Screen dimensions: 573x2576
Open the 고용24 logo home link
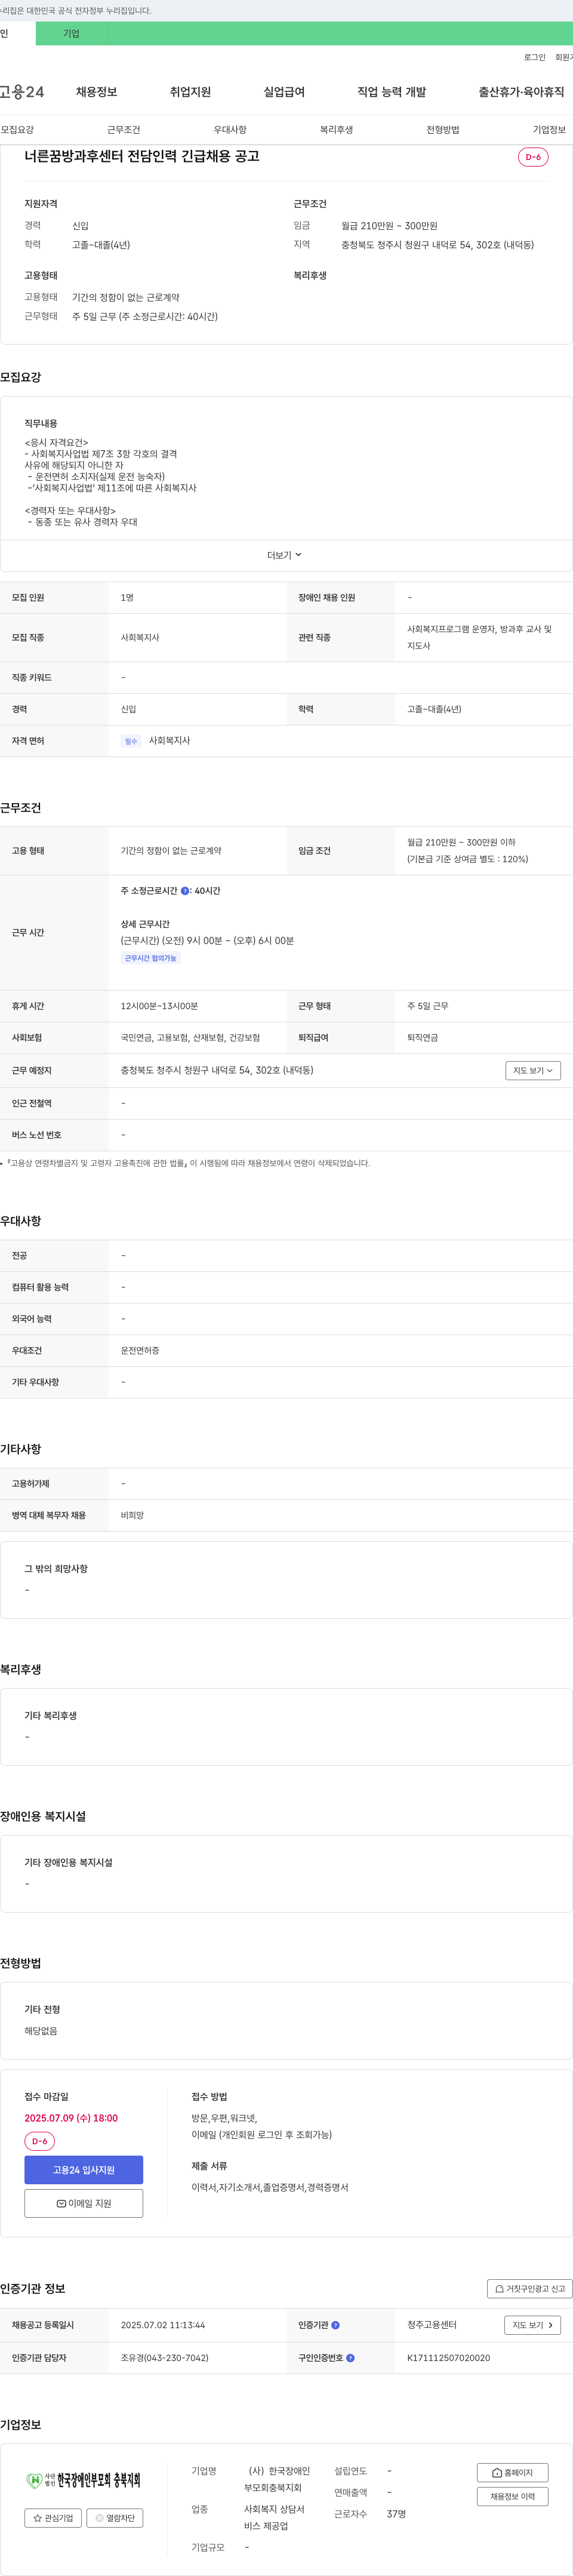tap(22, 92)
